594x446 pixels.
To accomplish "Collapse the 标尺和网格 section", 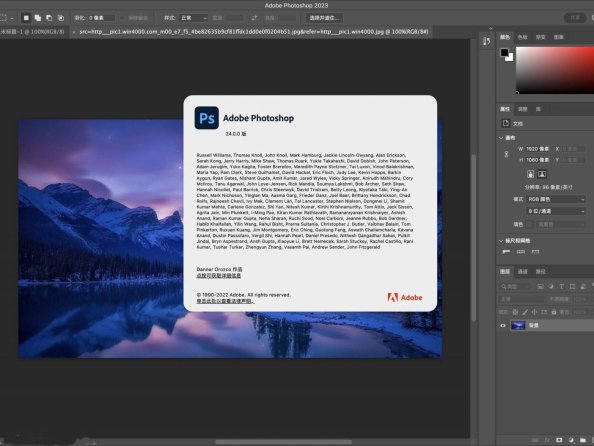I will tap(501, 241).
